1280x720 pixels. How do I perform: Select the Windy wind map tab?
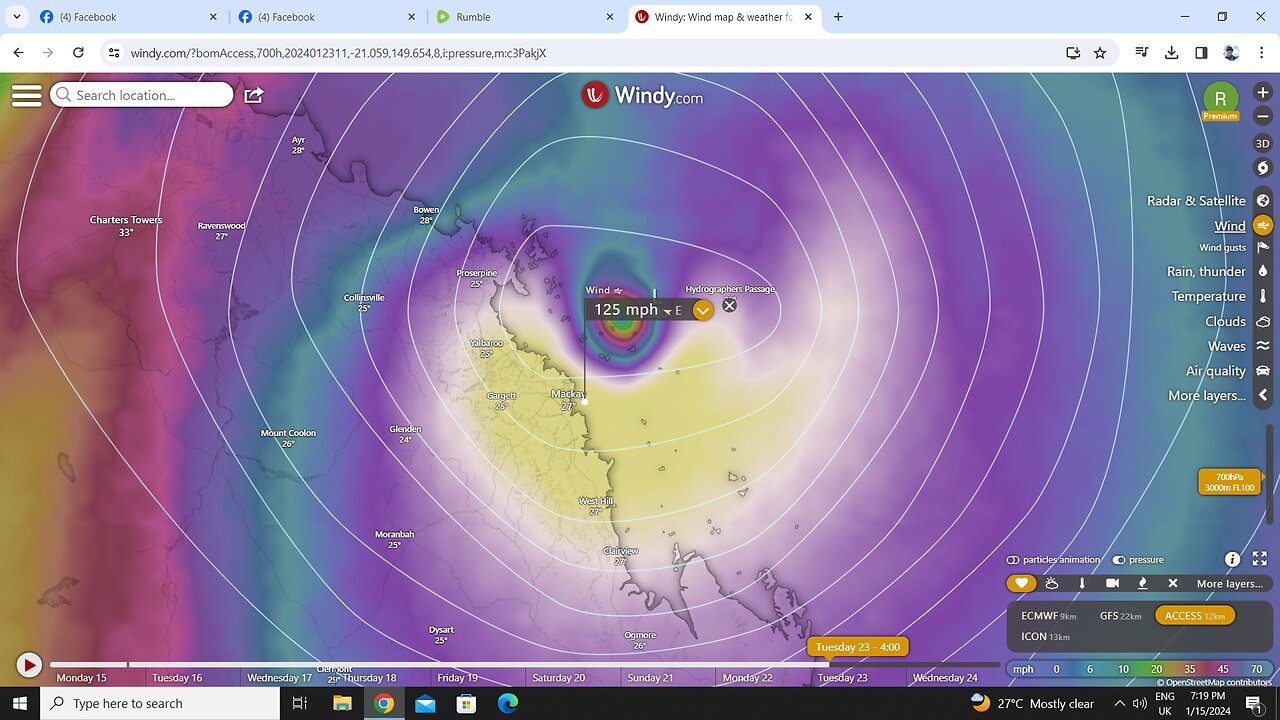click(x=725, y=17)
